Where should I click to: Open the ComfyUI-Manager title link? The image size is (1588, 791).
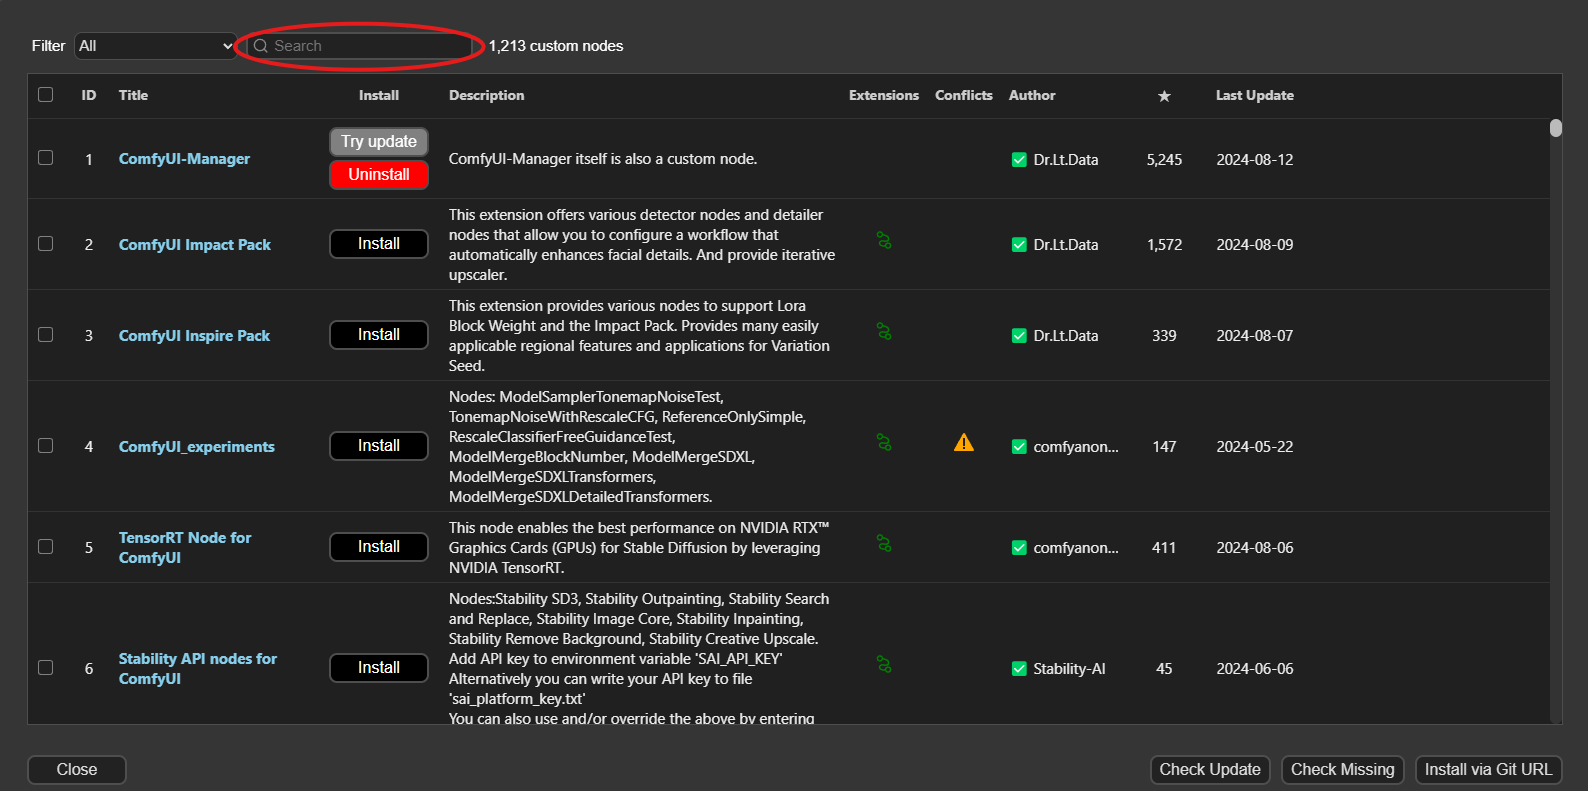click(x=184, y=159)
